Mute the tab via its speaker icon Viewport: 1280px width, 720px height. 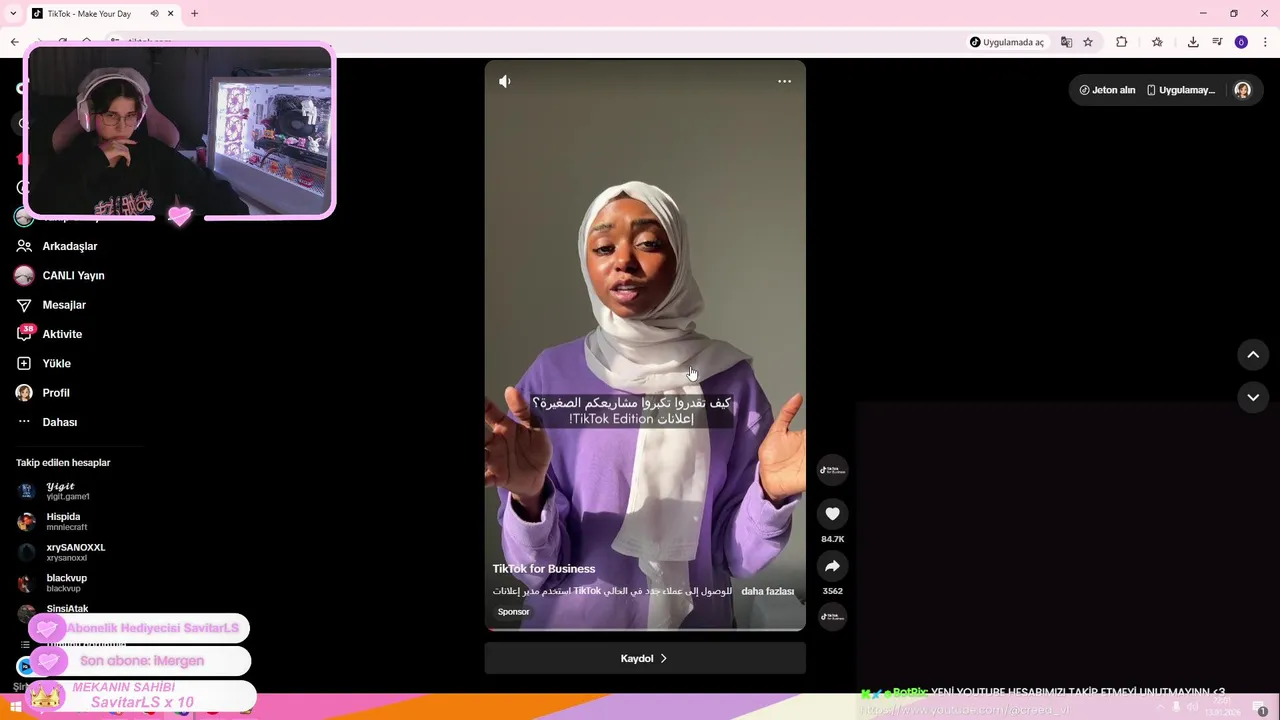[154, 14]
